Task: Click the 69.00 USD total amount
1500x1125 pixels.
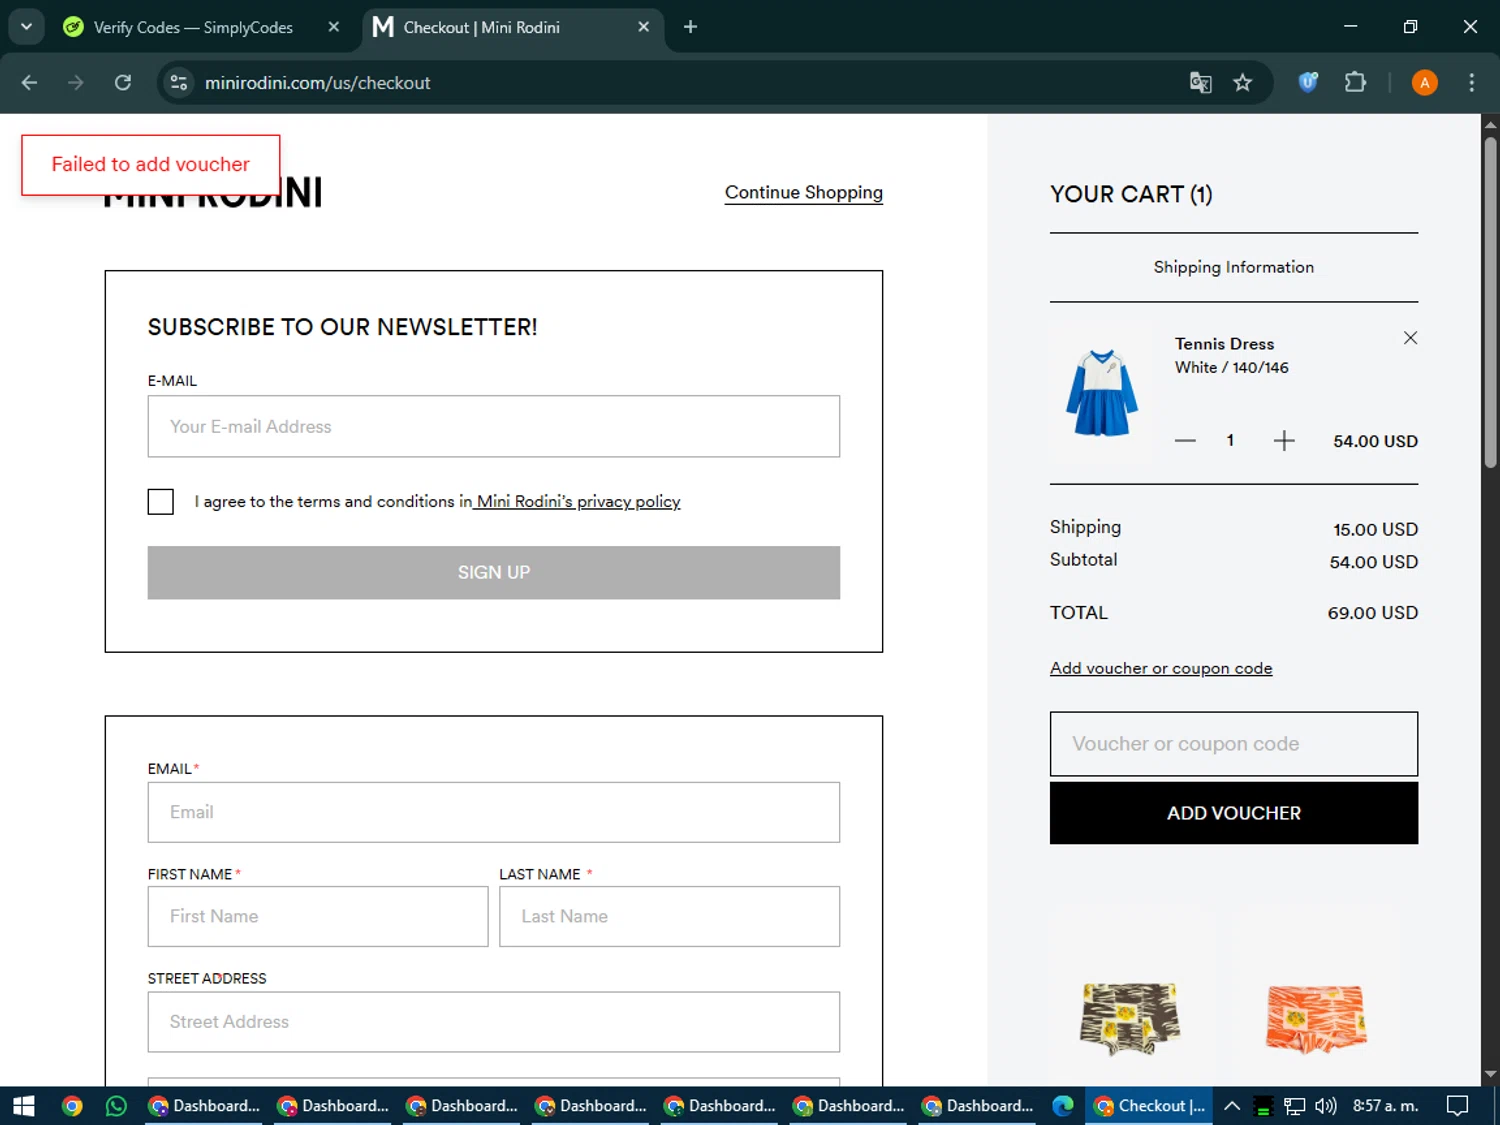Action: pyautogui.click(x=1372, y=613)
